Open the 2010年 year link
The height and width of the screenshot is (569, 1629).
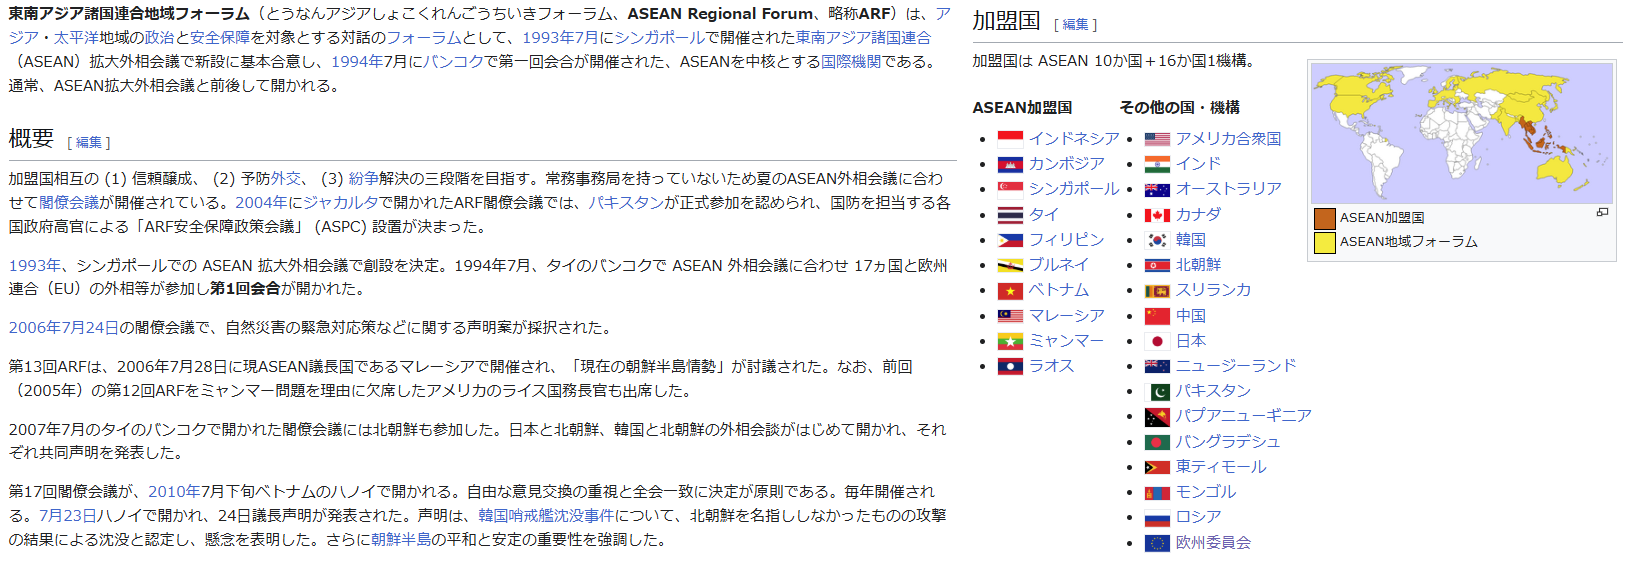coord(174,491)
